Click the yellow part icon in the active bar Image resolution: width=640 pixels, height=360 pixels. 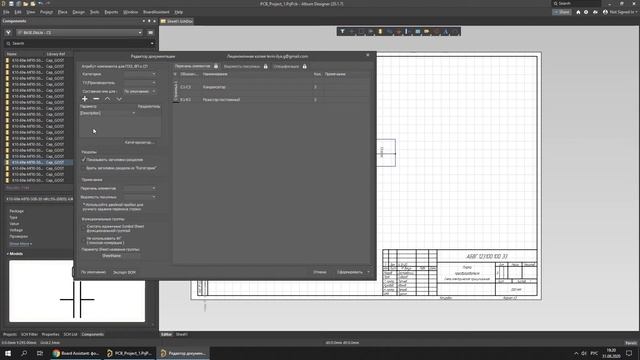380,31
